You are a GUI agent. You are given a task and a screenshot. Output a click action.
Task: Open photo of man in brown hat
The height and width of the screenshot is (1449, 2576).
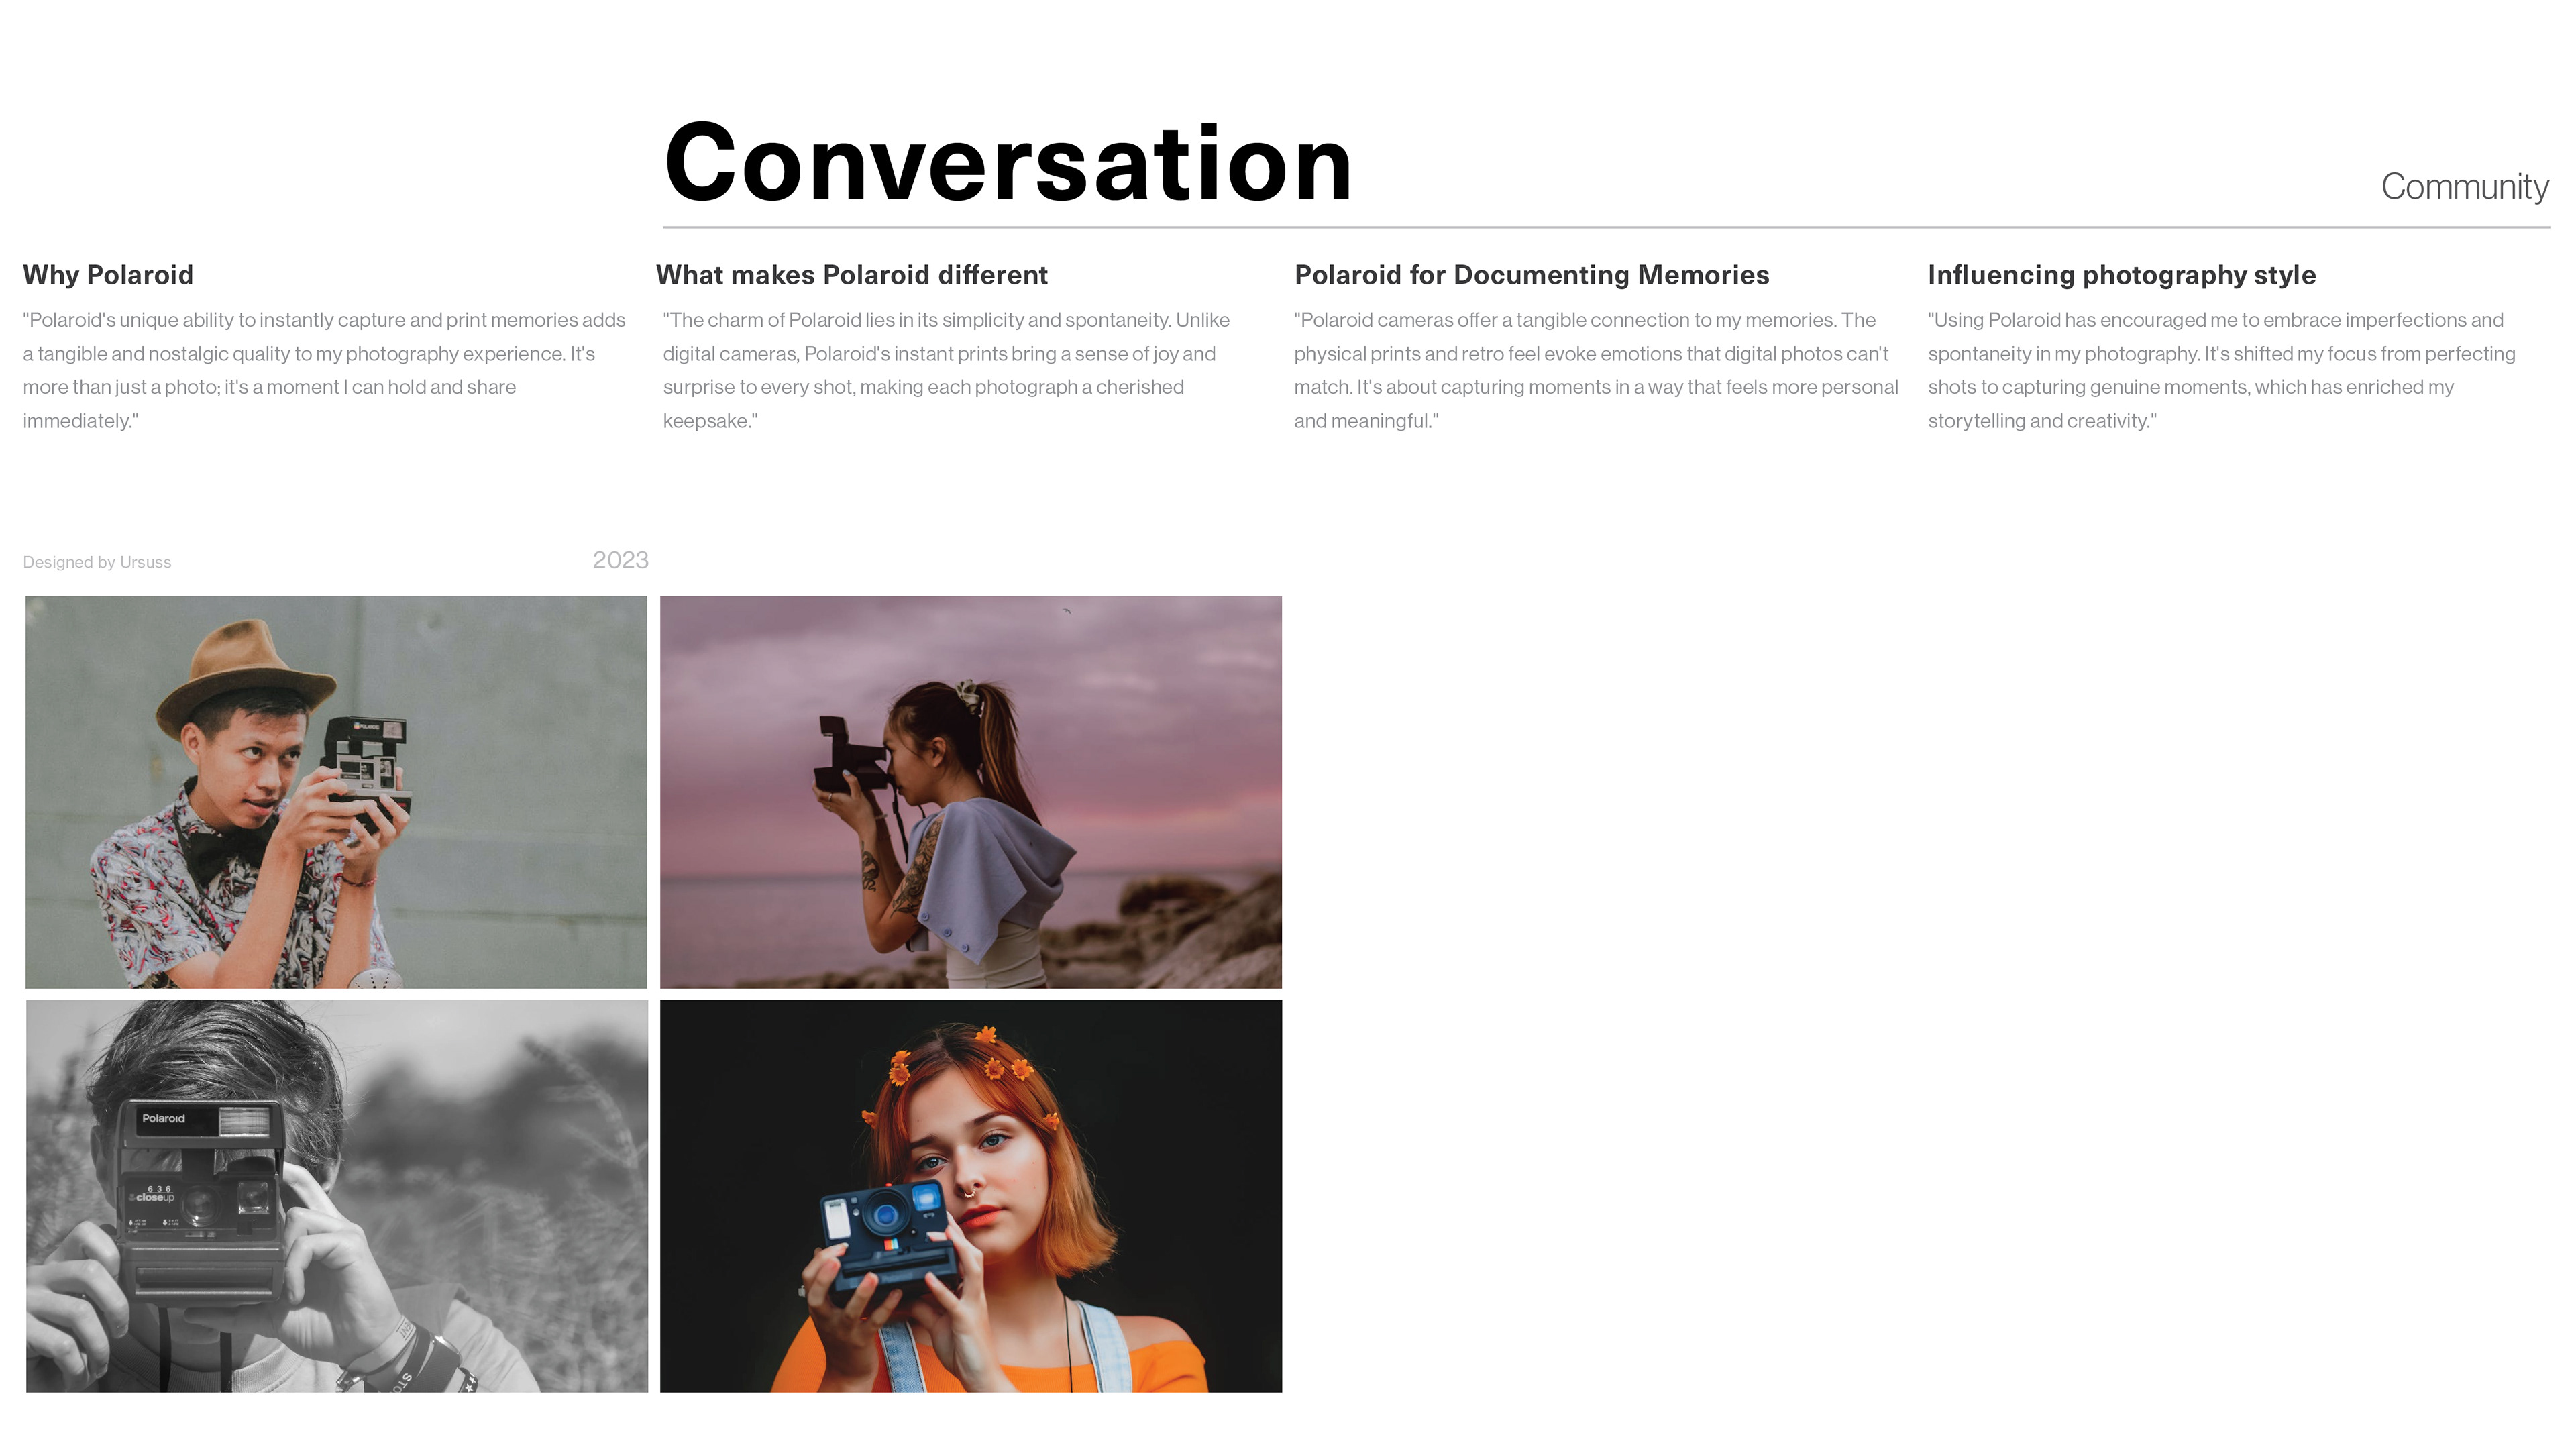336,792
